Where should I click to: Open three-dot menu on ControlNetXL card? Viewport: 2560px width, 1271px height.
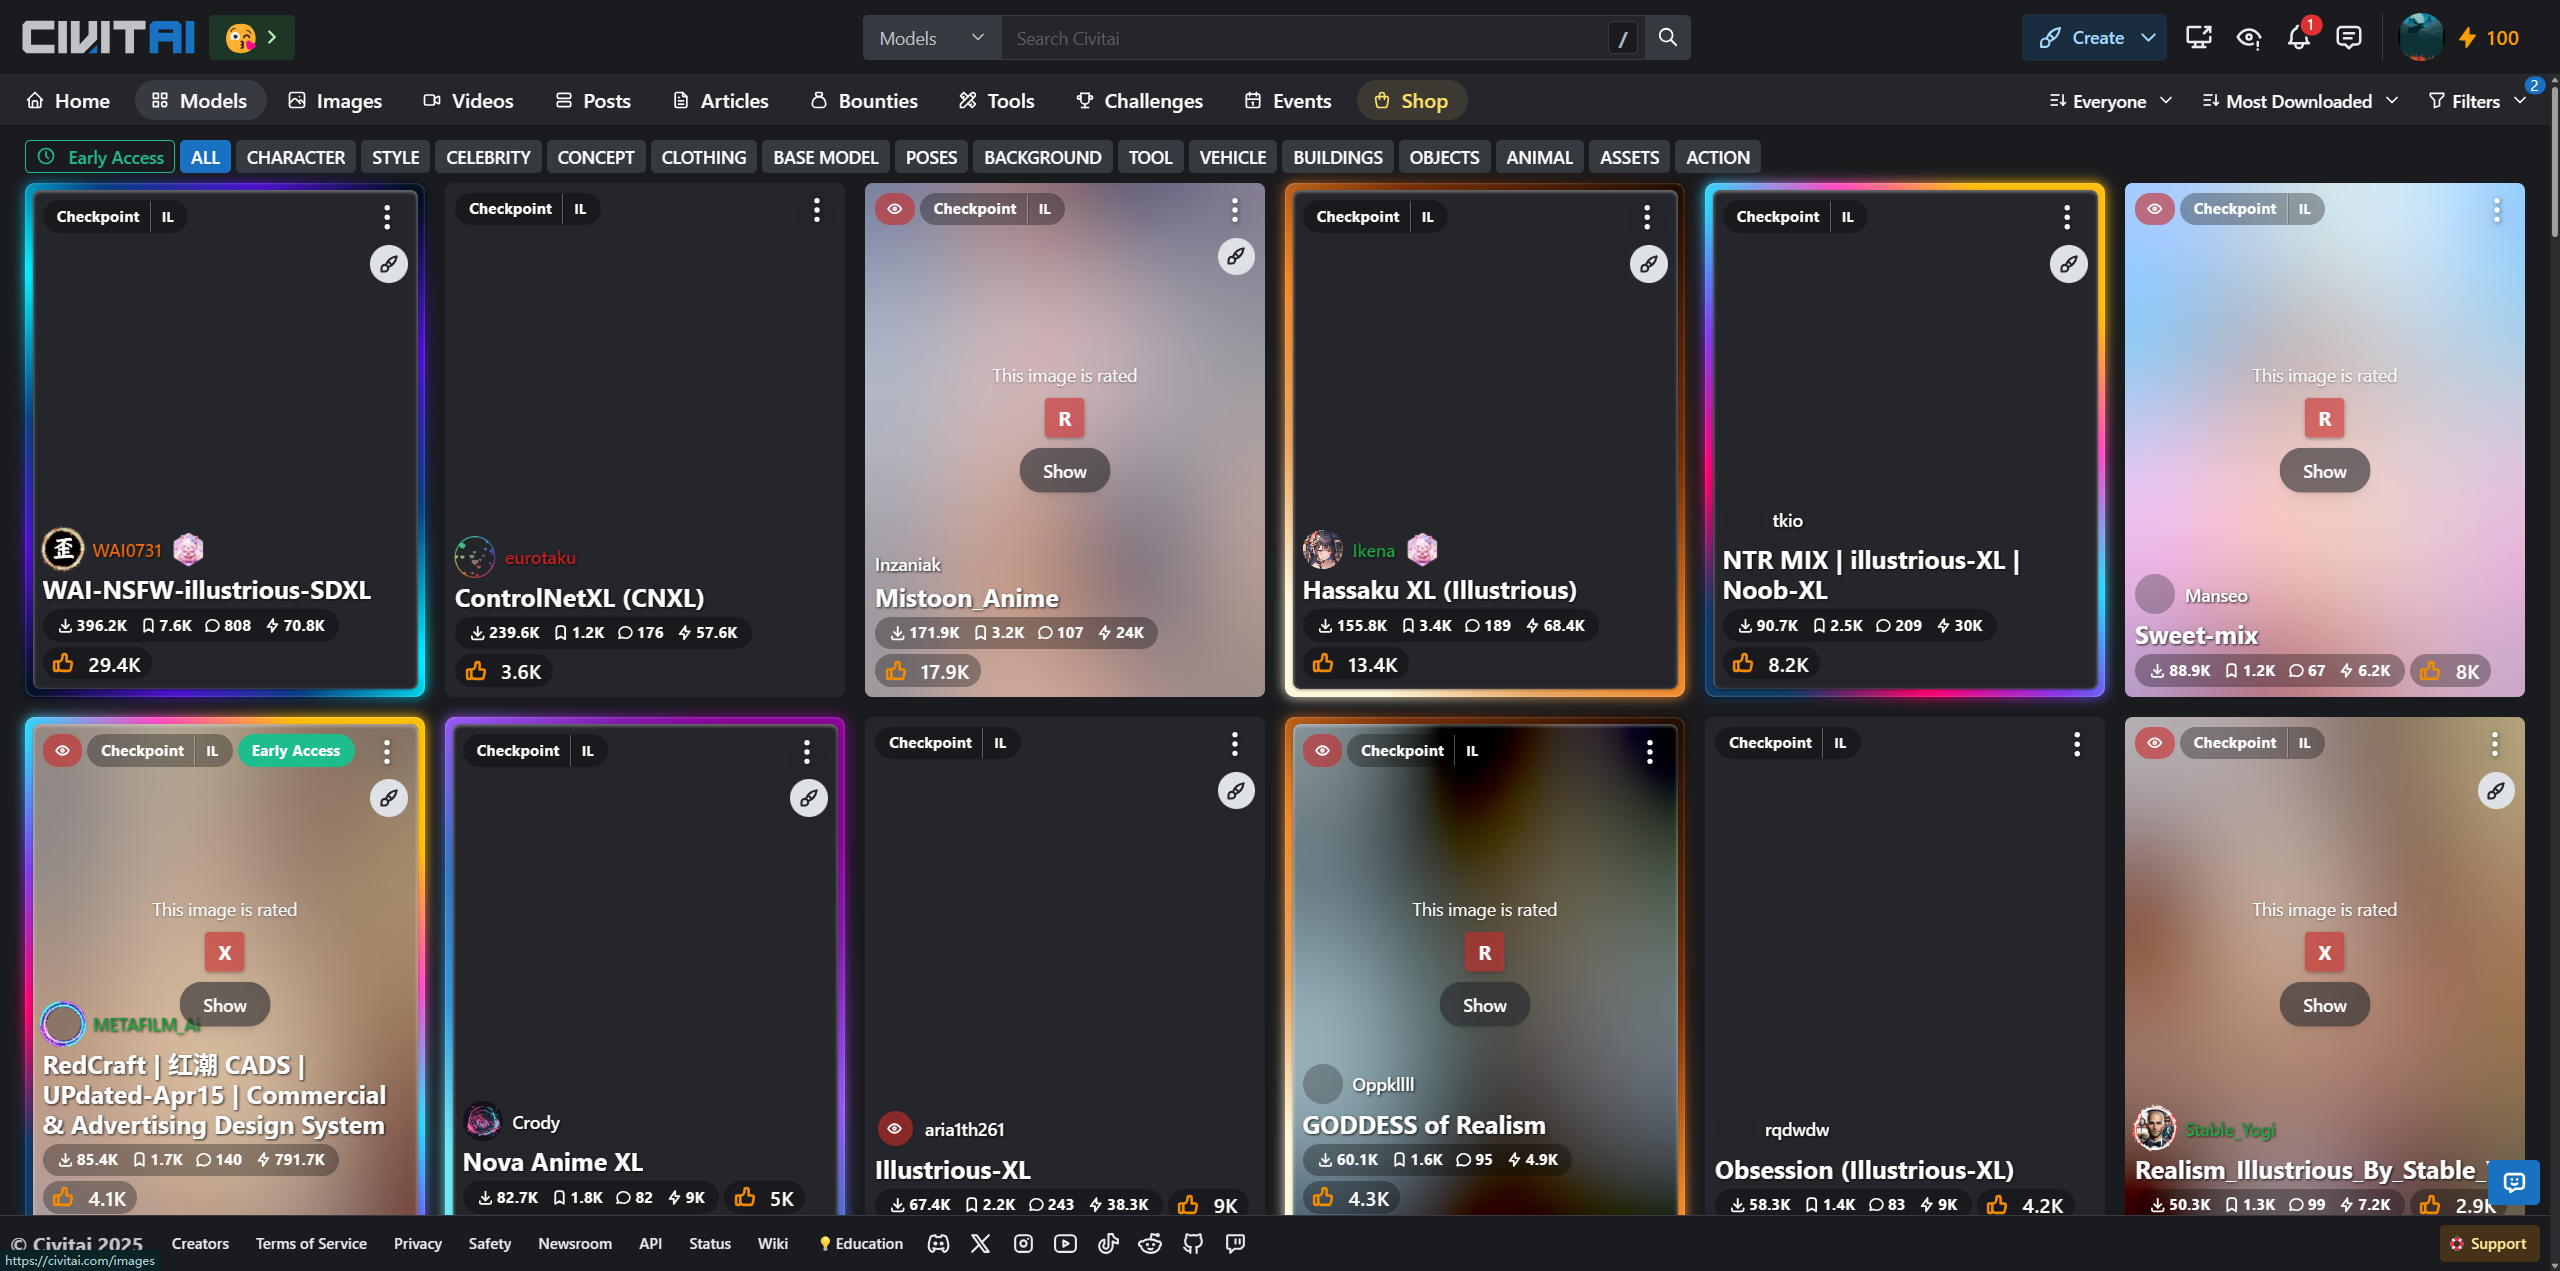(816, 210)
